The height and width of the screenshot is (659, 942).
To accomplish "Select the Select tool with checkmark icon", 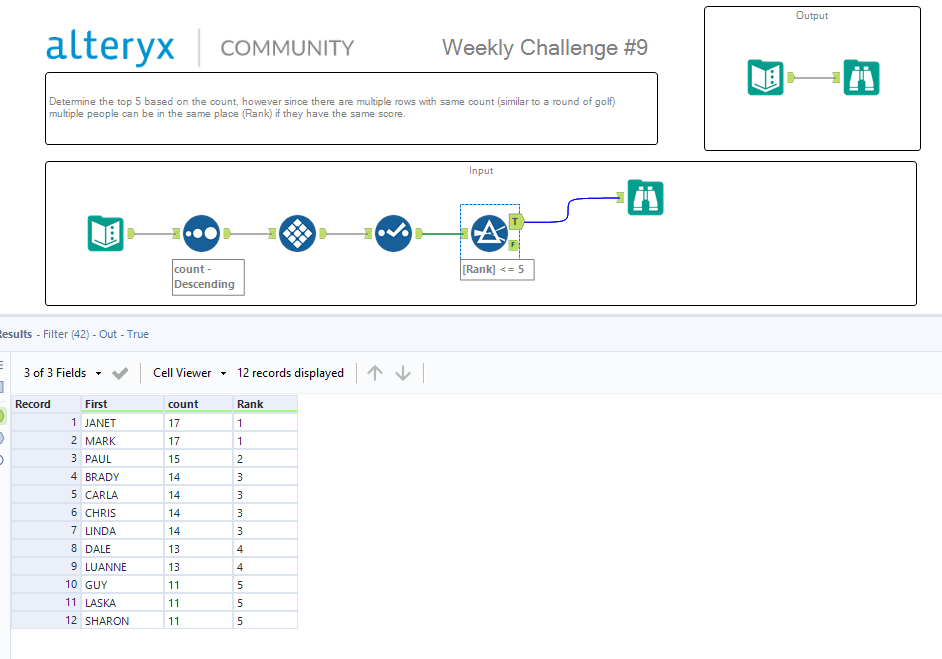I will point(394,233).
